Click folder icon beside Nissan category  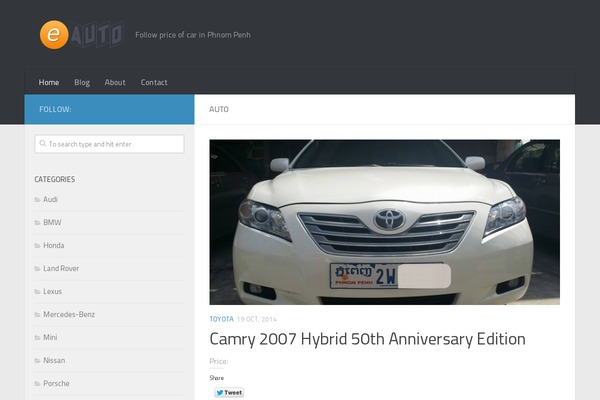[38, 360]
